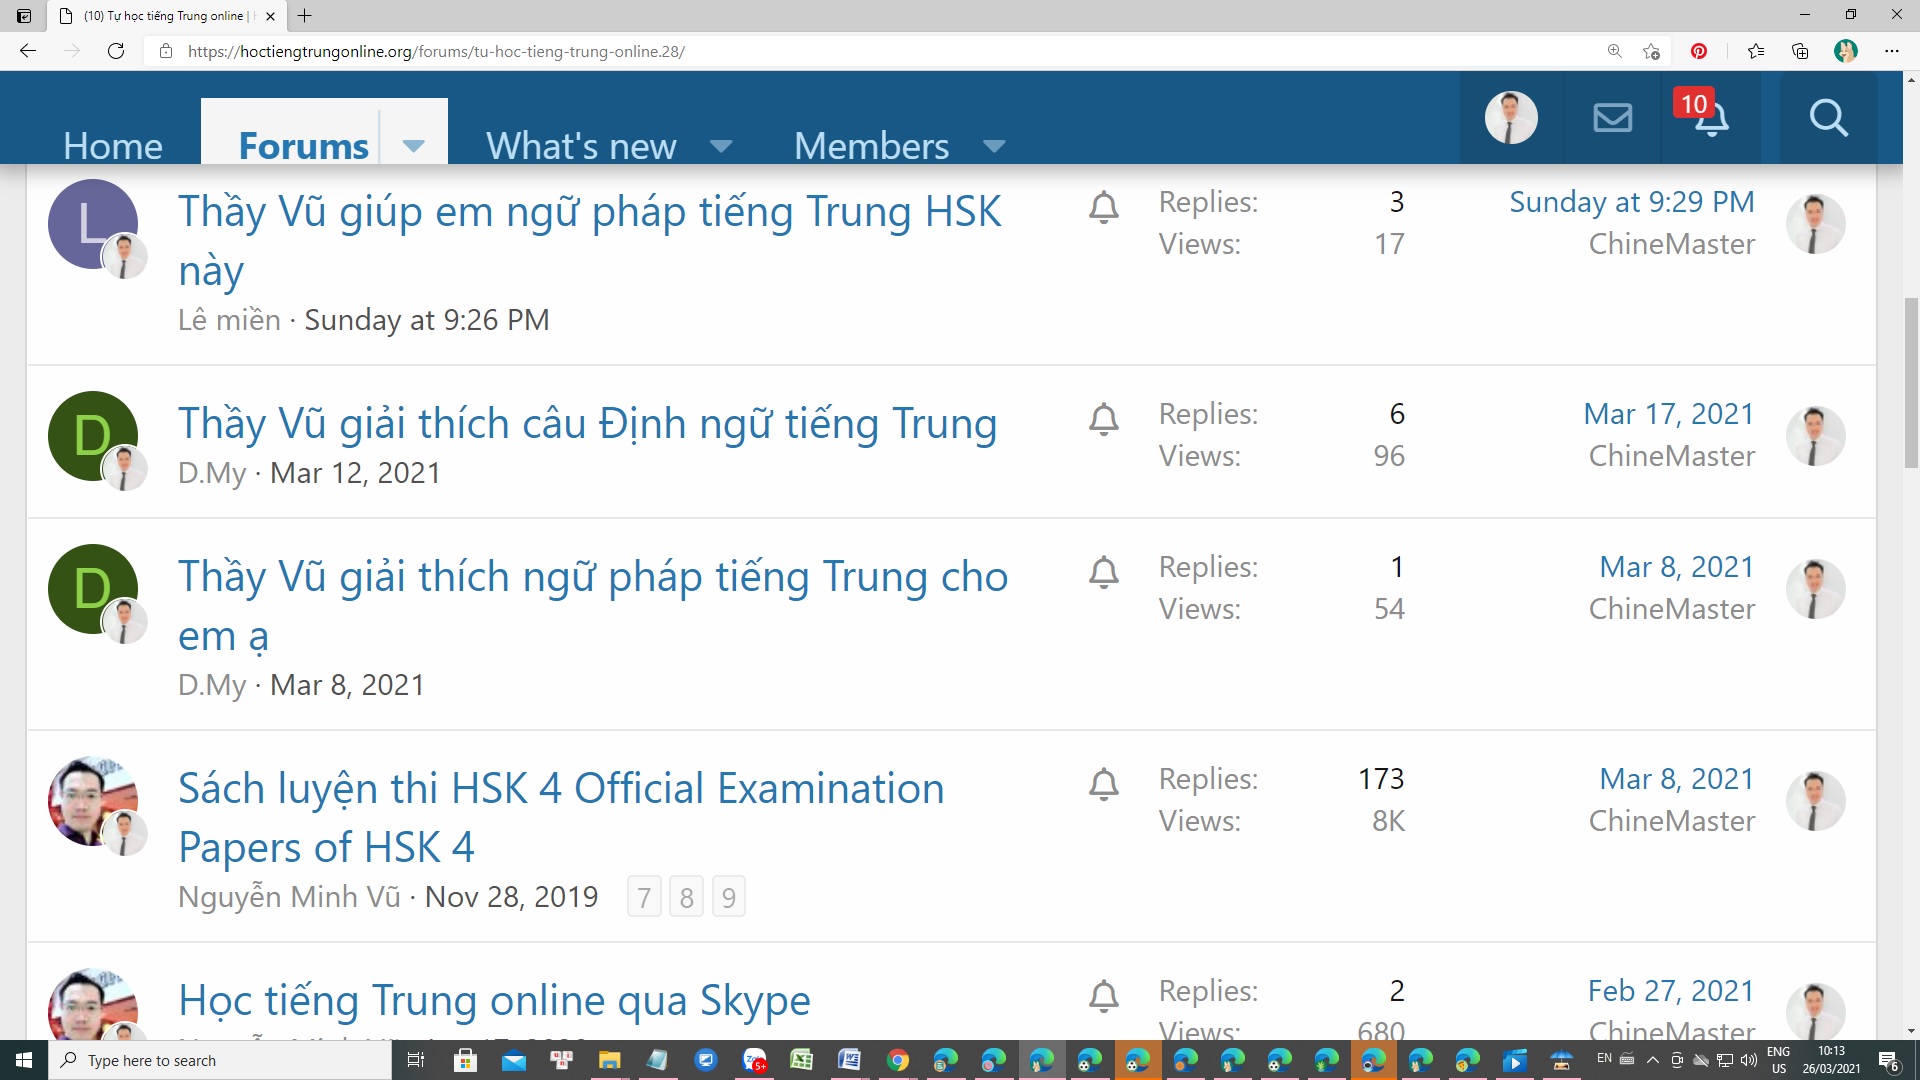Open browser Collections icon
This screenshot has width=1920, height=1080.
[x=1800, y=51]
